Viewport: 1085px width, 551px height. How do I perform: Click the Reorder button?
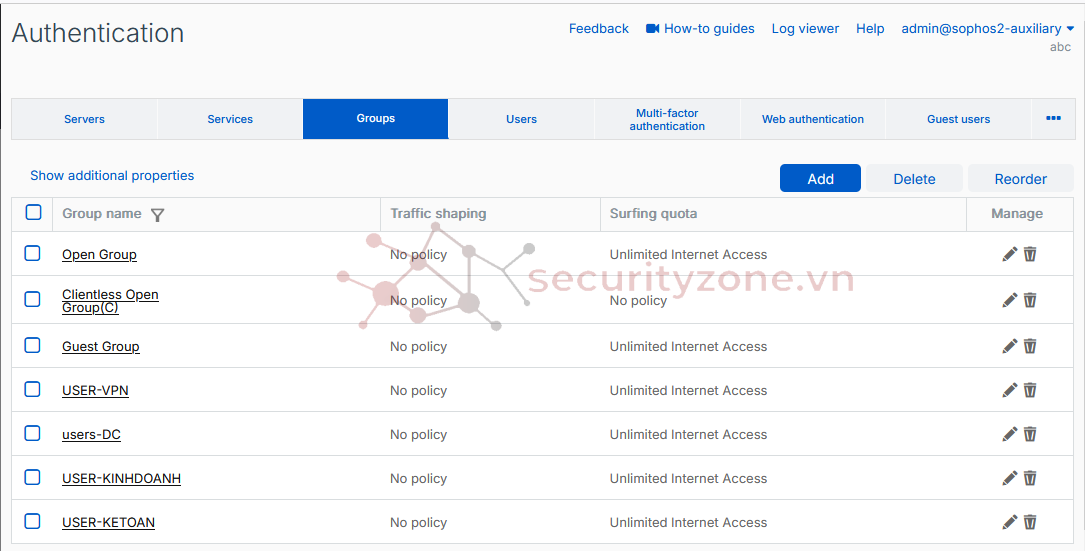pyautogui.click(x=1020, y=179)
